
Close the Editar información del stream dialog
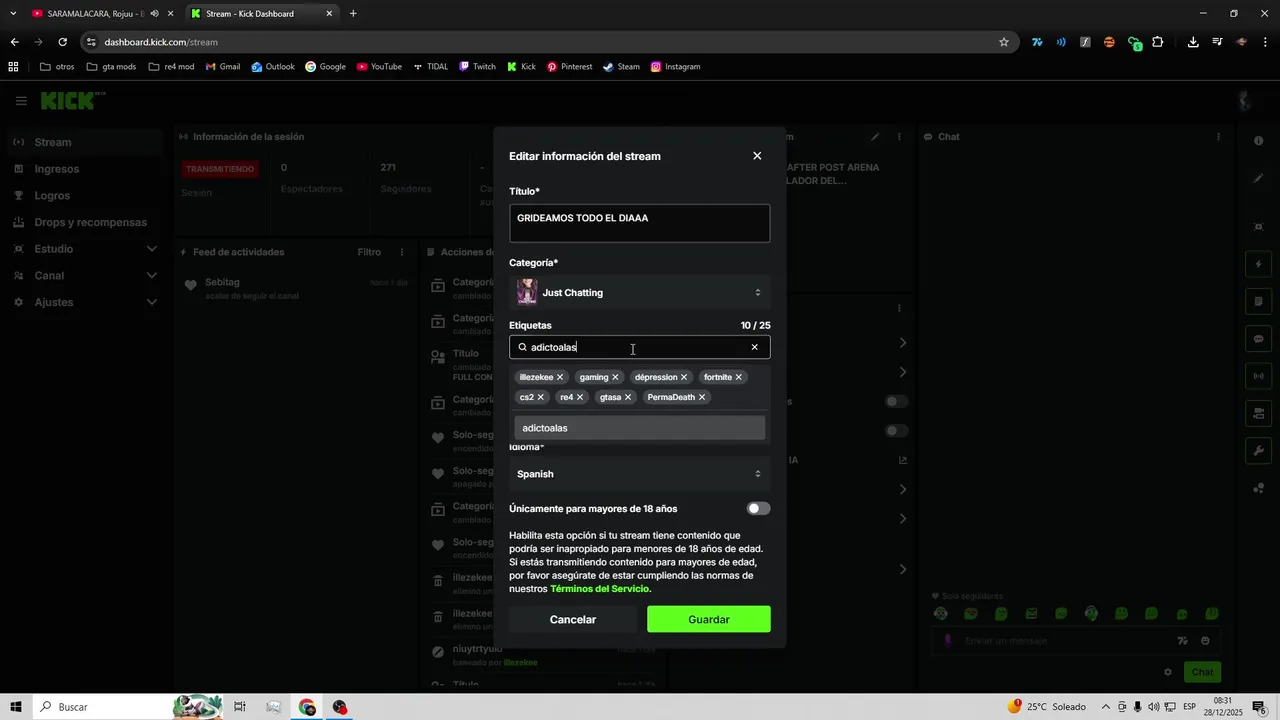[757, 156]
